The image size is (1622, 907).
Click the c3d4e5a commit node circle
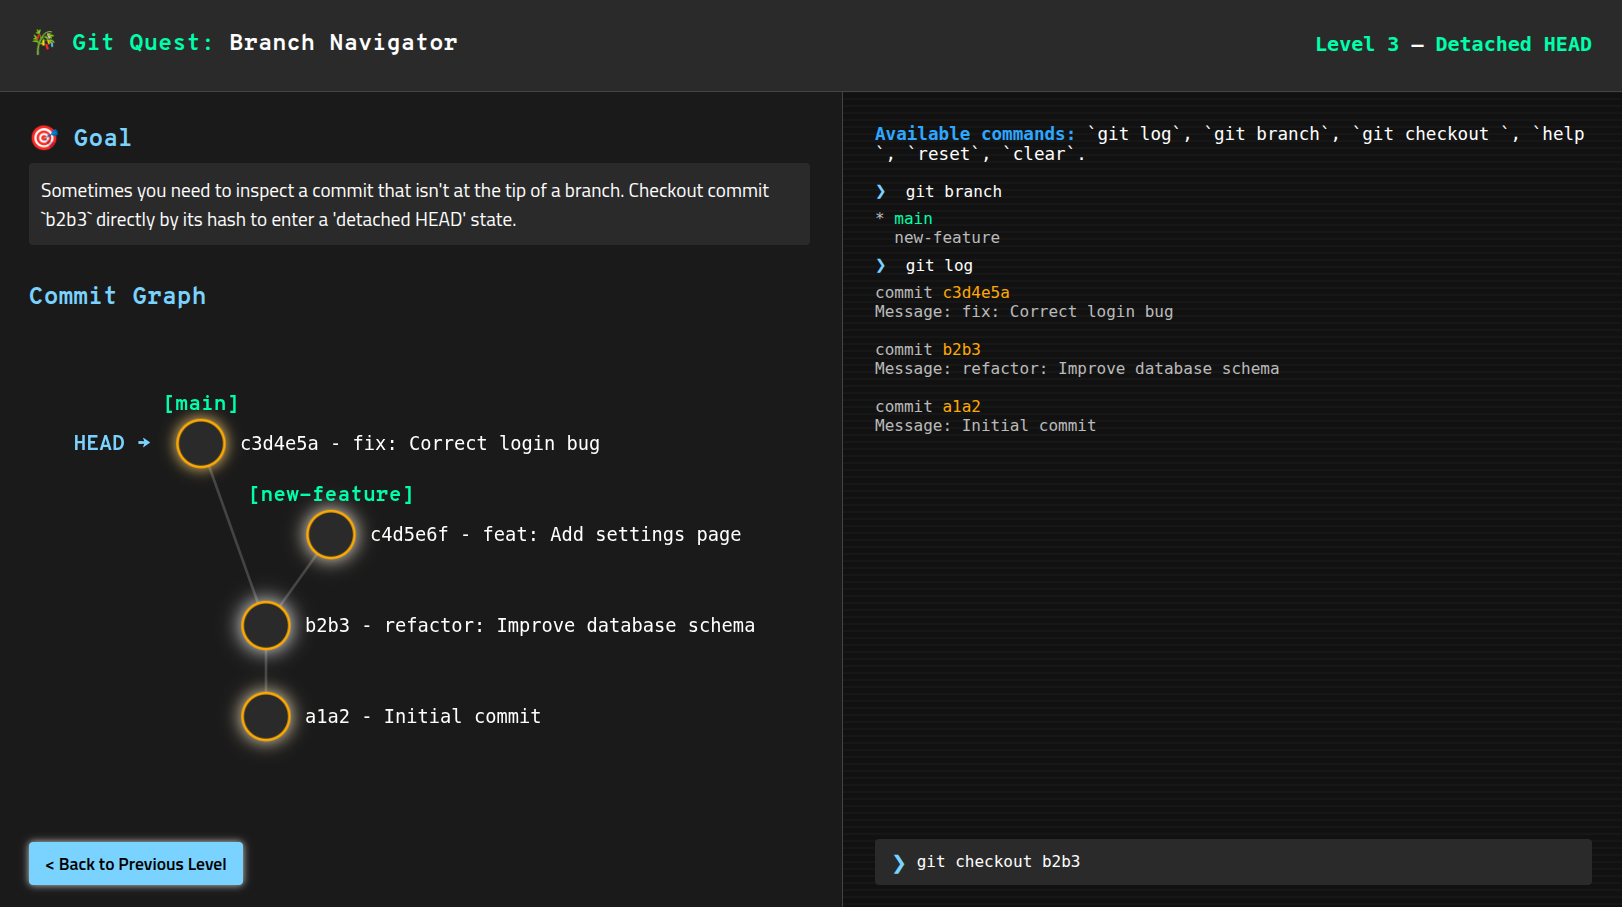click(201, 444)
